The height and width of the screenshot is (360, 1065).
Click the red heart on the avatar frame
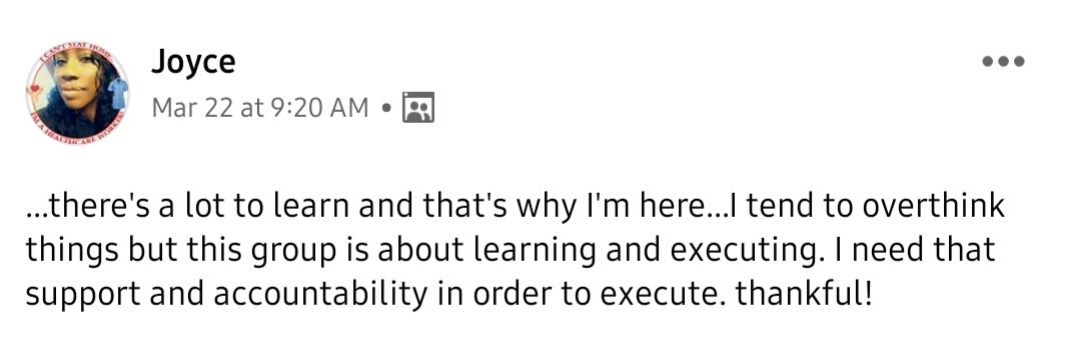(35, 89)
